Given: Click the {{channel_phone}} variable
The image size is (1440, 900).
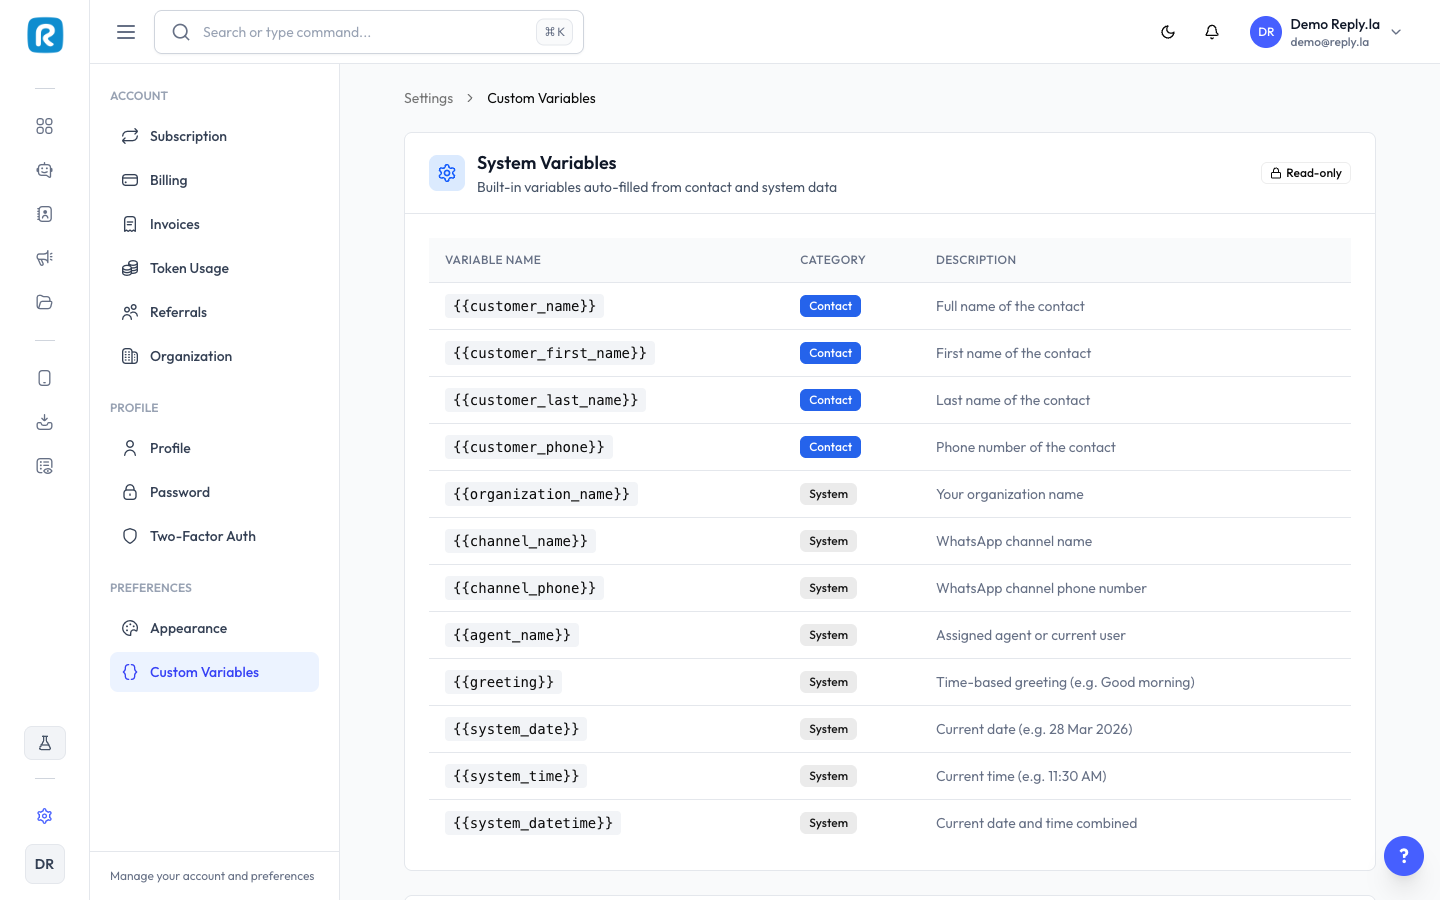Looking at the screenshot, I should click(x=524, y=588).
